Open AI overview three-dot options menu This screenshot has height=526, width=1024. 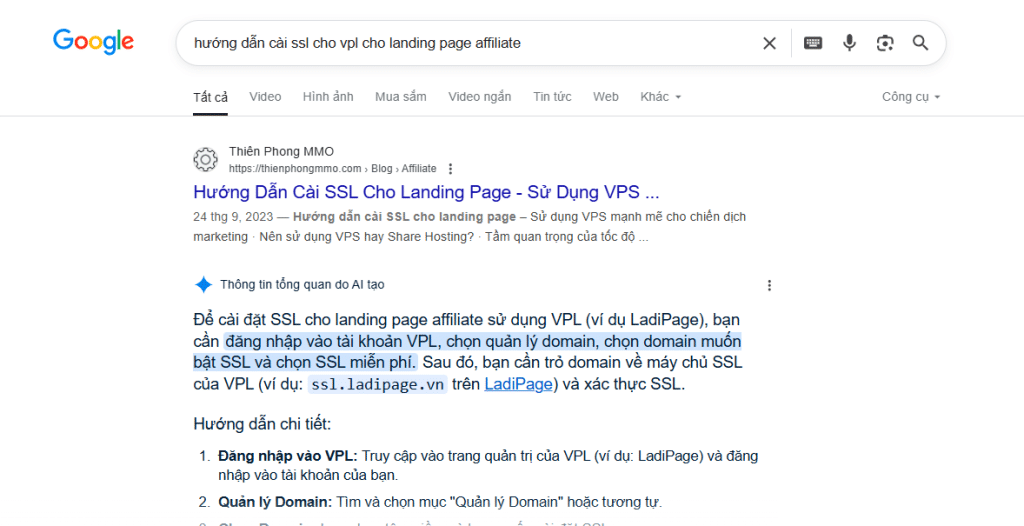(769, 285)
